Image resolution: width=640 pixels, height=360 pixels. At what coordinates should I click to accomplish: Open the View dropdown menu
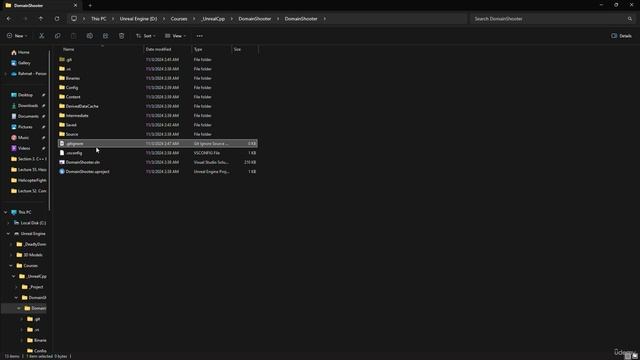pyautogui.click(x=175, y=36)
